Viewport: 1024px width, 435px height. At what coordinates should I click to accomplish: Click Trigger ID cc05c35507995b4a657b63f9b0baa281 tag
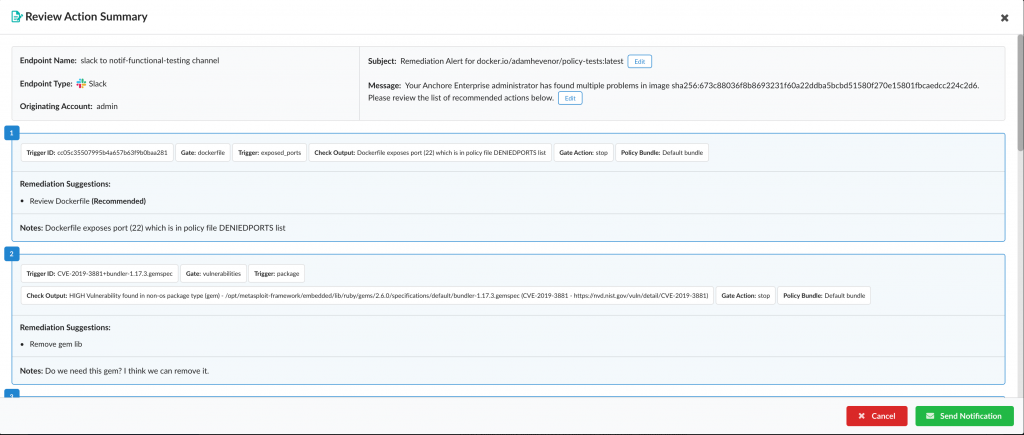coord(97,153)
